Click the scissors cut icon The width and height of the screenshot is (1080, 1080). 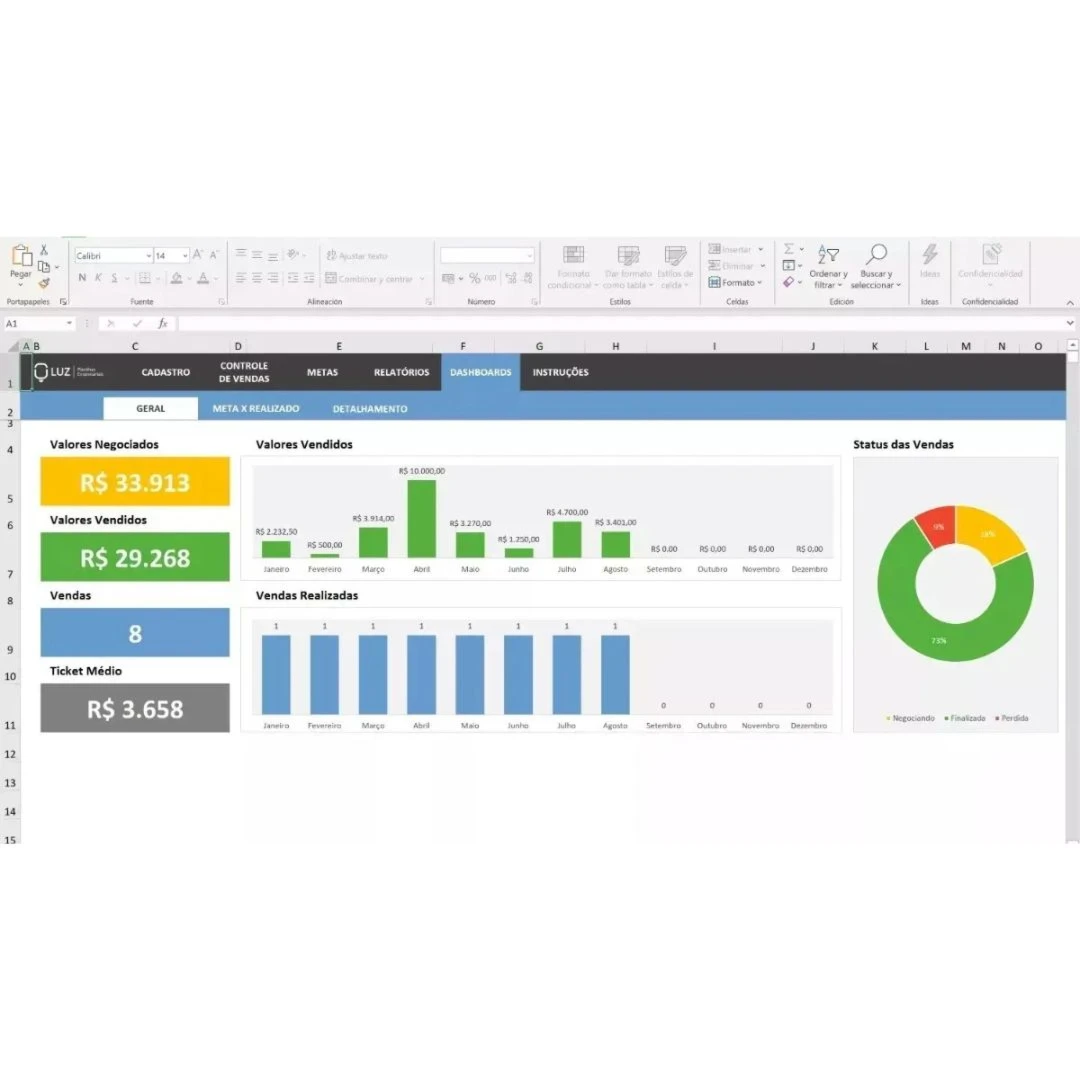(44, 250)
